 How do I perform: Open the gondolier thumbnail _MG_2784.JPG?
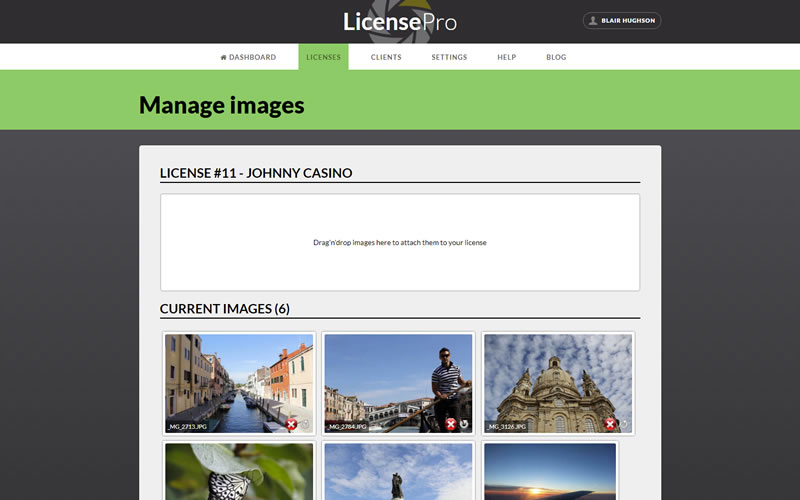tap(398, 384)
